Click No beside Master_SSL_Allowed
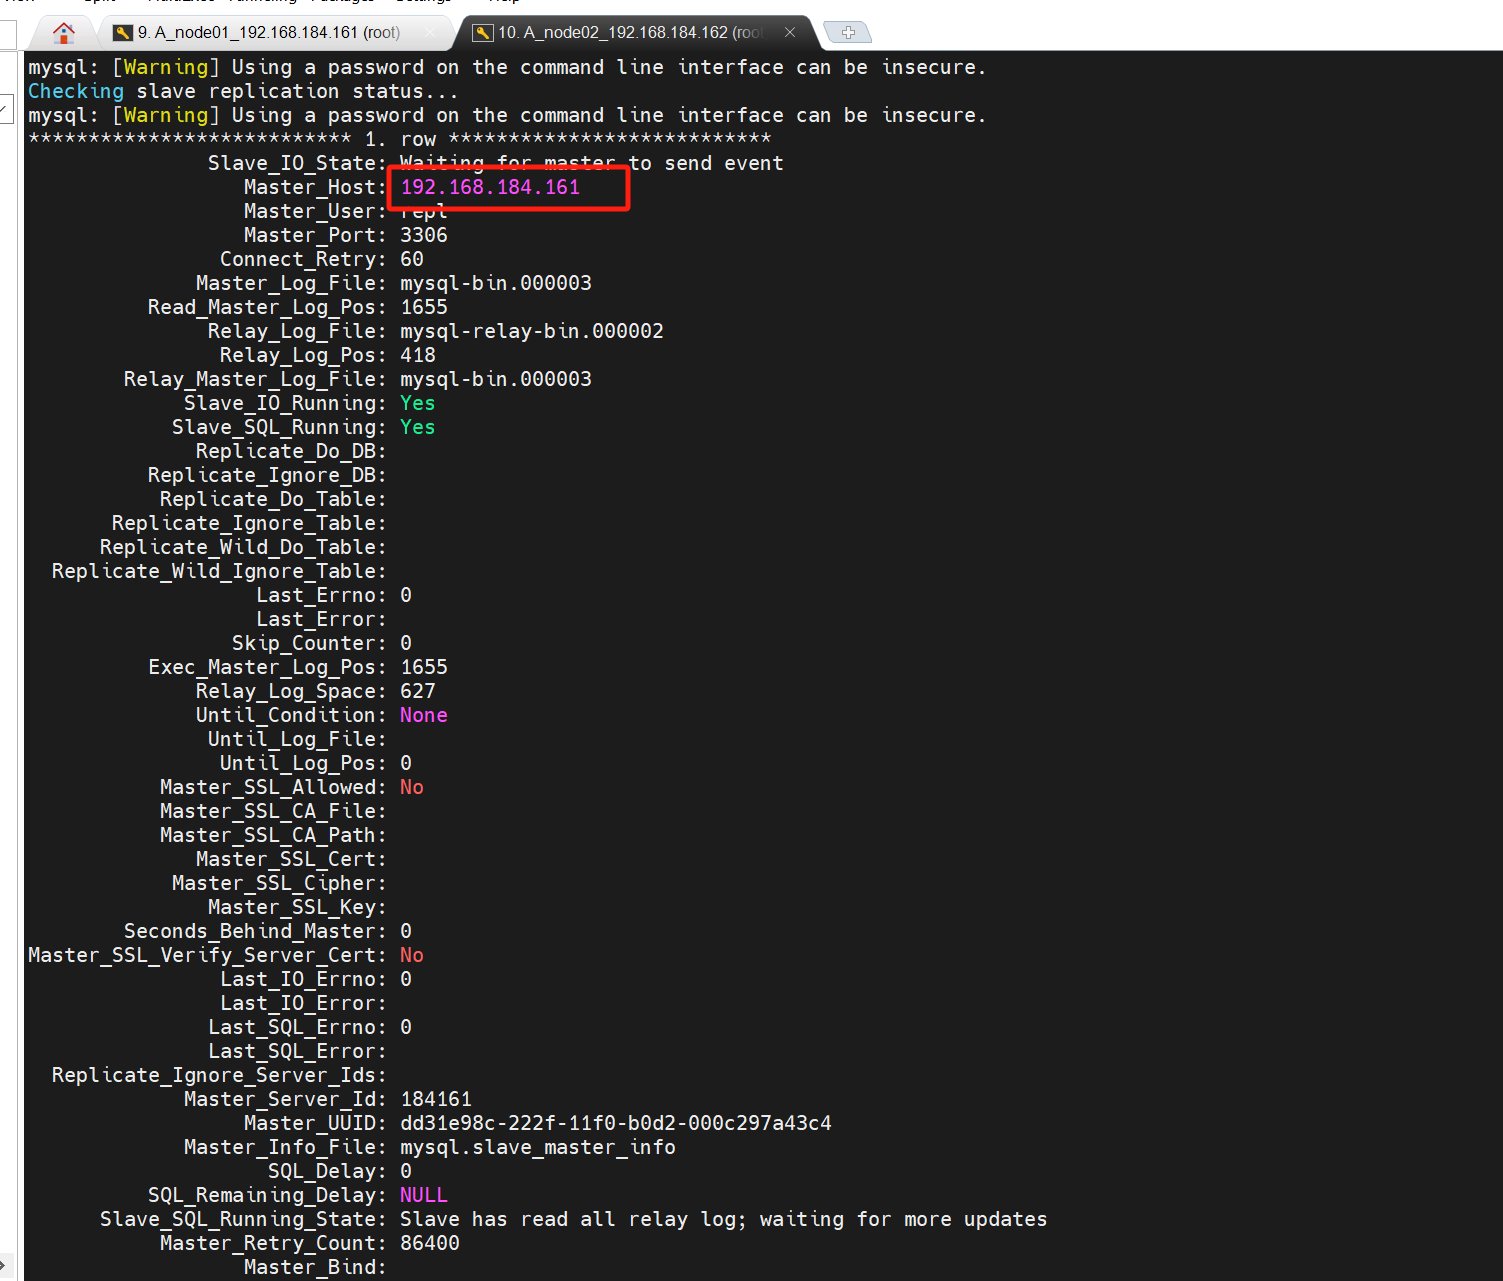 coord(412,787)
